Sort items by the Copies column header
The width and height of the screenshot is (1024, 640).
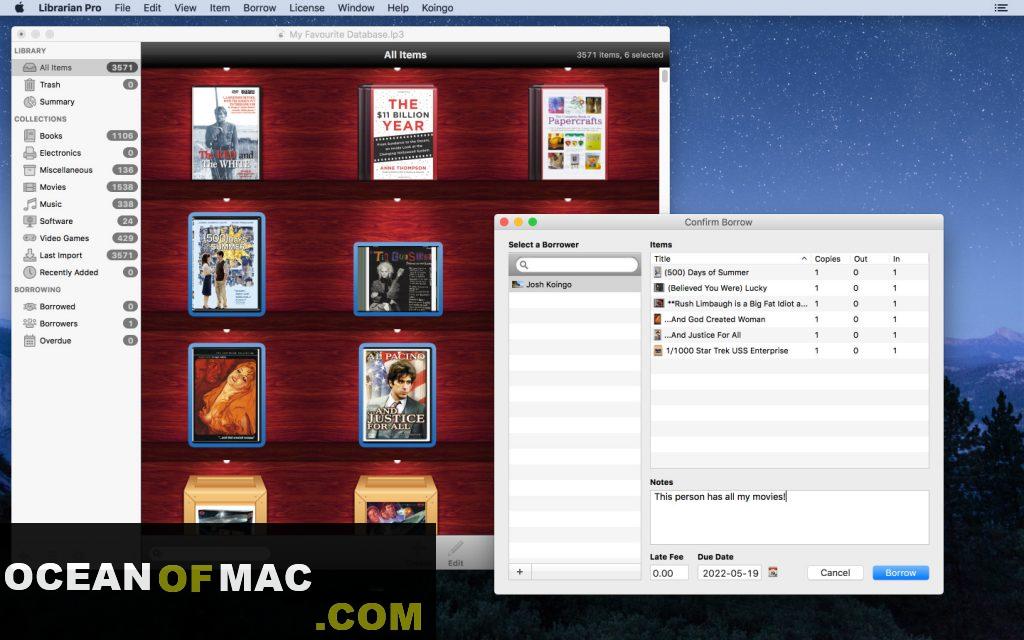[x=827, y=259]
